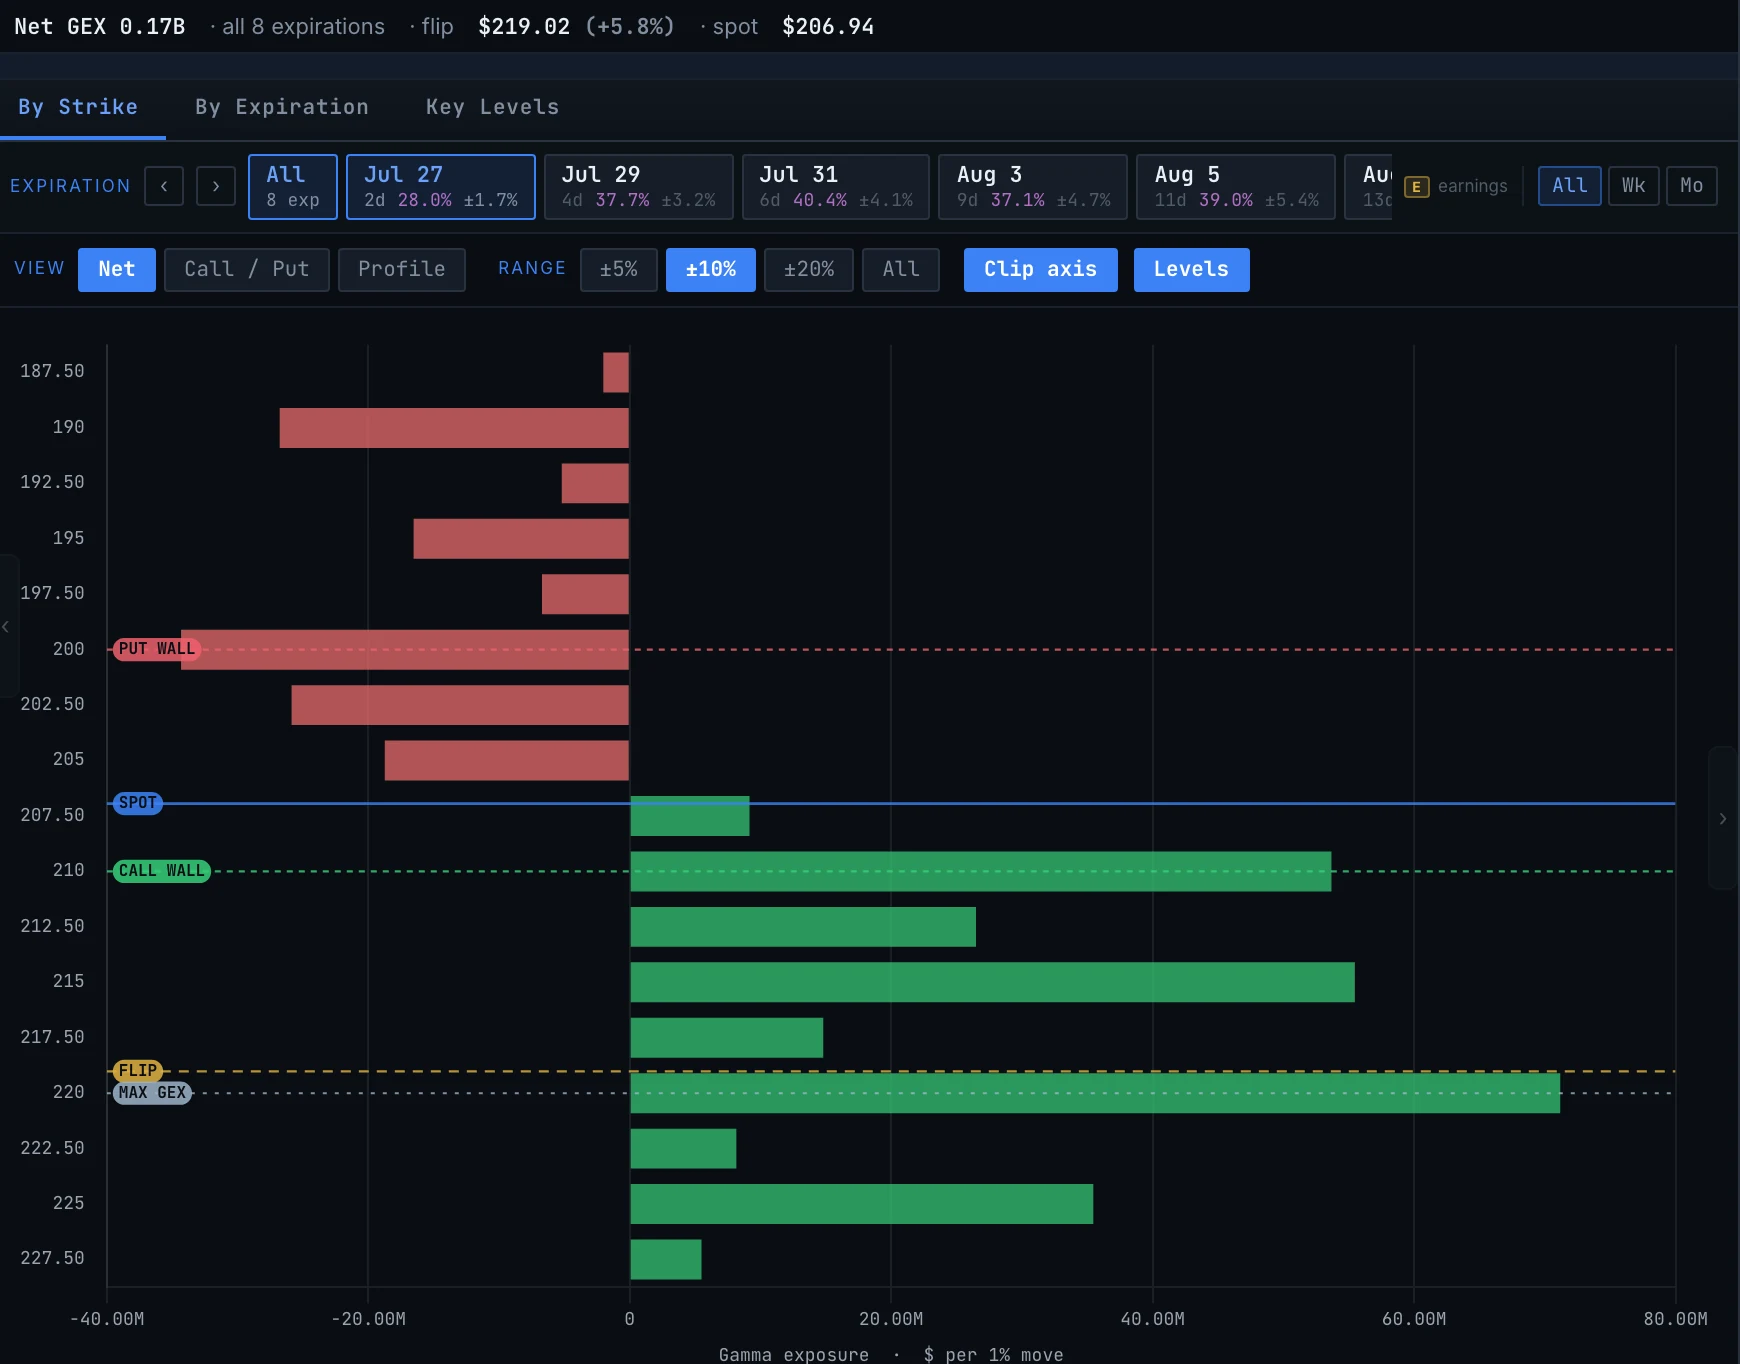Click the 217.50 strike green bar

(x=727, y=1037)
